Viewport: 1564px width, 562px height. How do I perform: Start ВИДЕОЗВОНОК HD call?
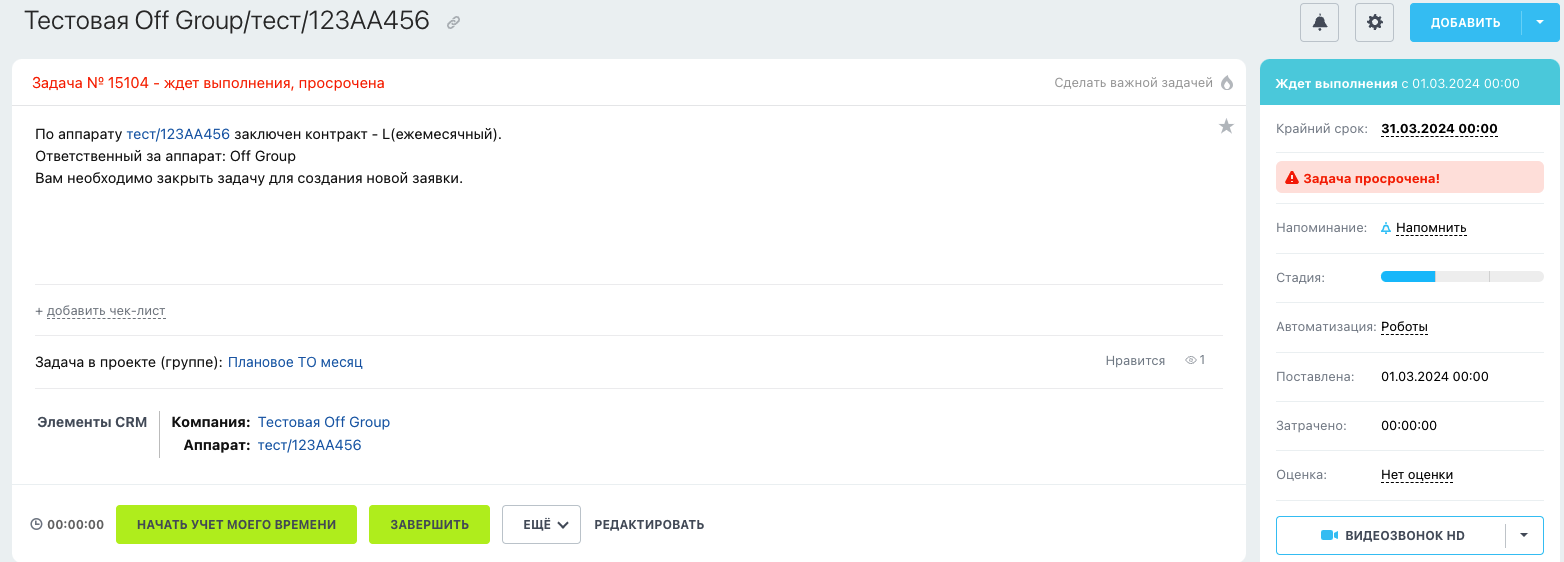pyautogui.click(x=1391, y=535)
